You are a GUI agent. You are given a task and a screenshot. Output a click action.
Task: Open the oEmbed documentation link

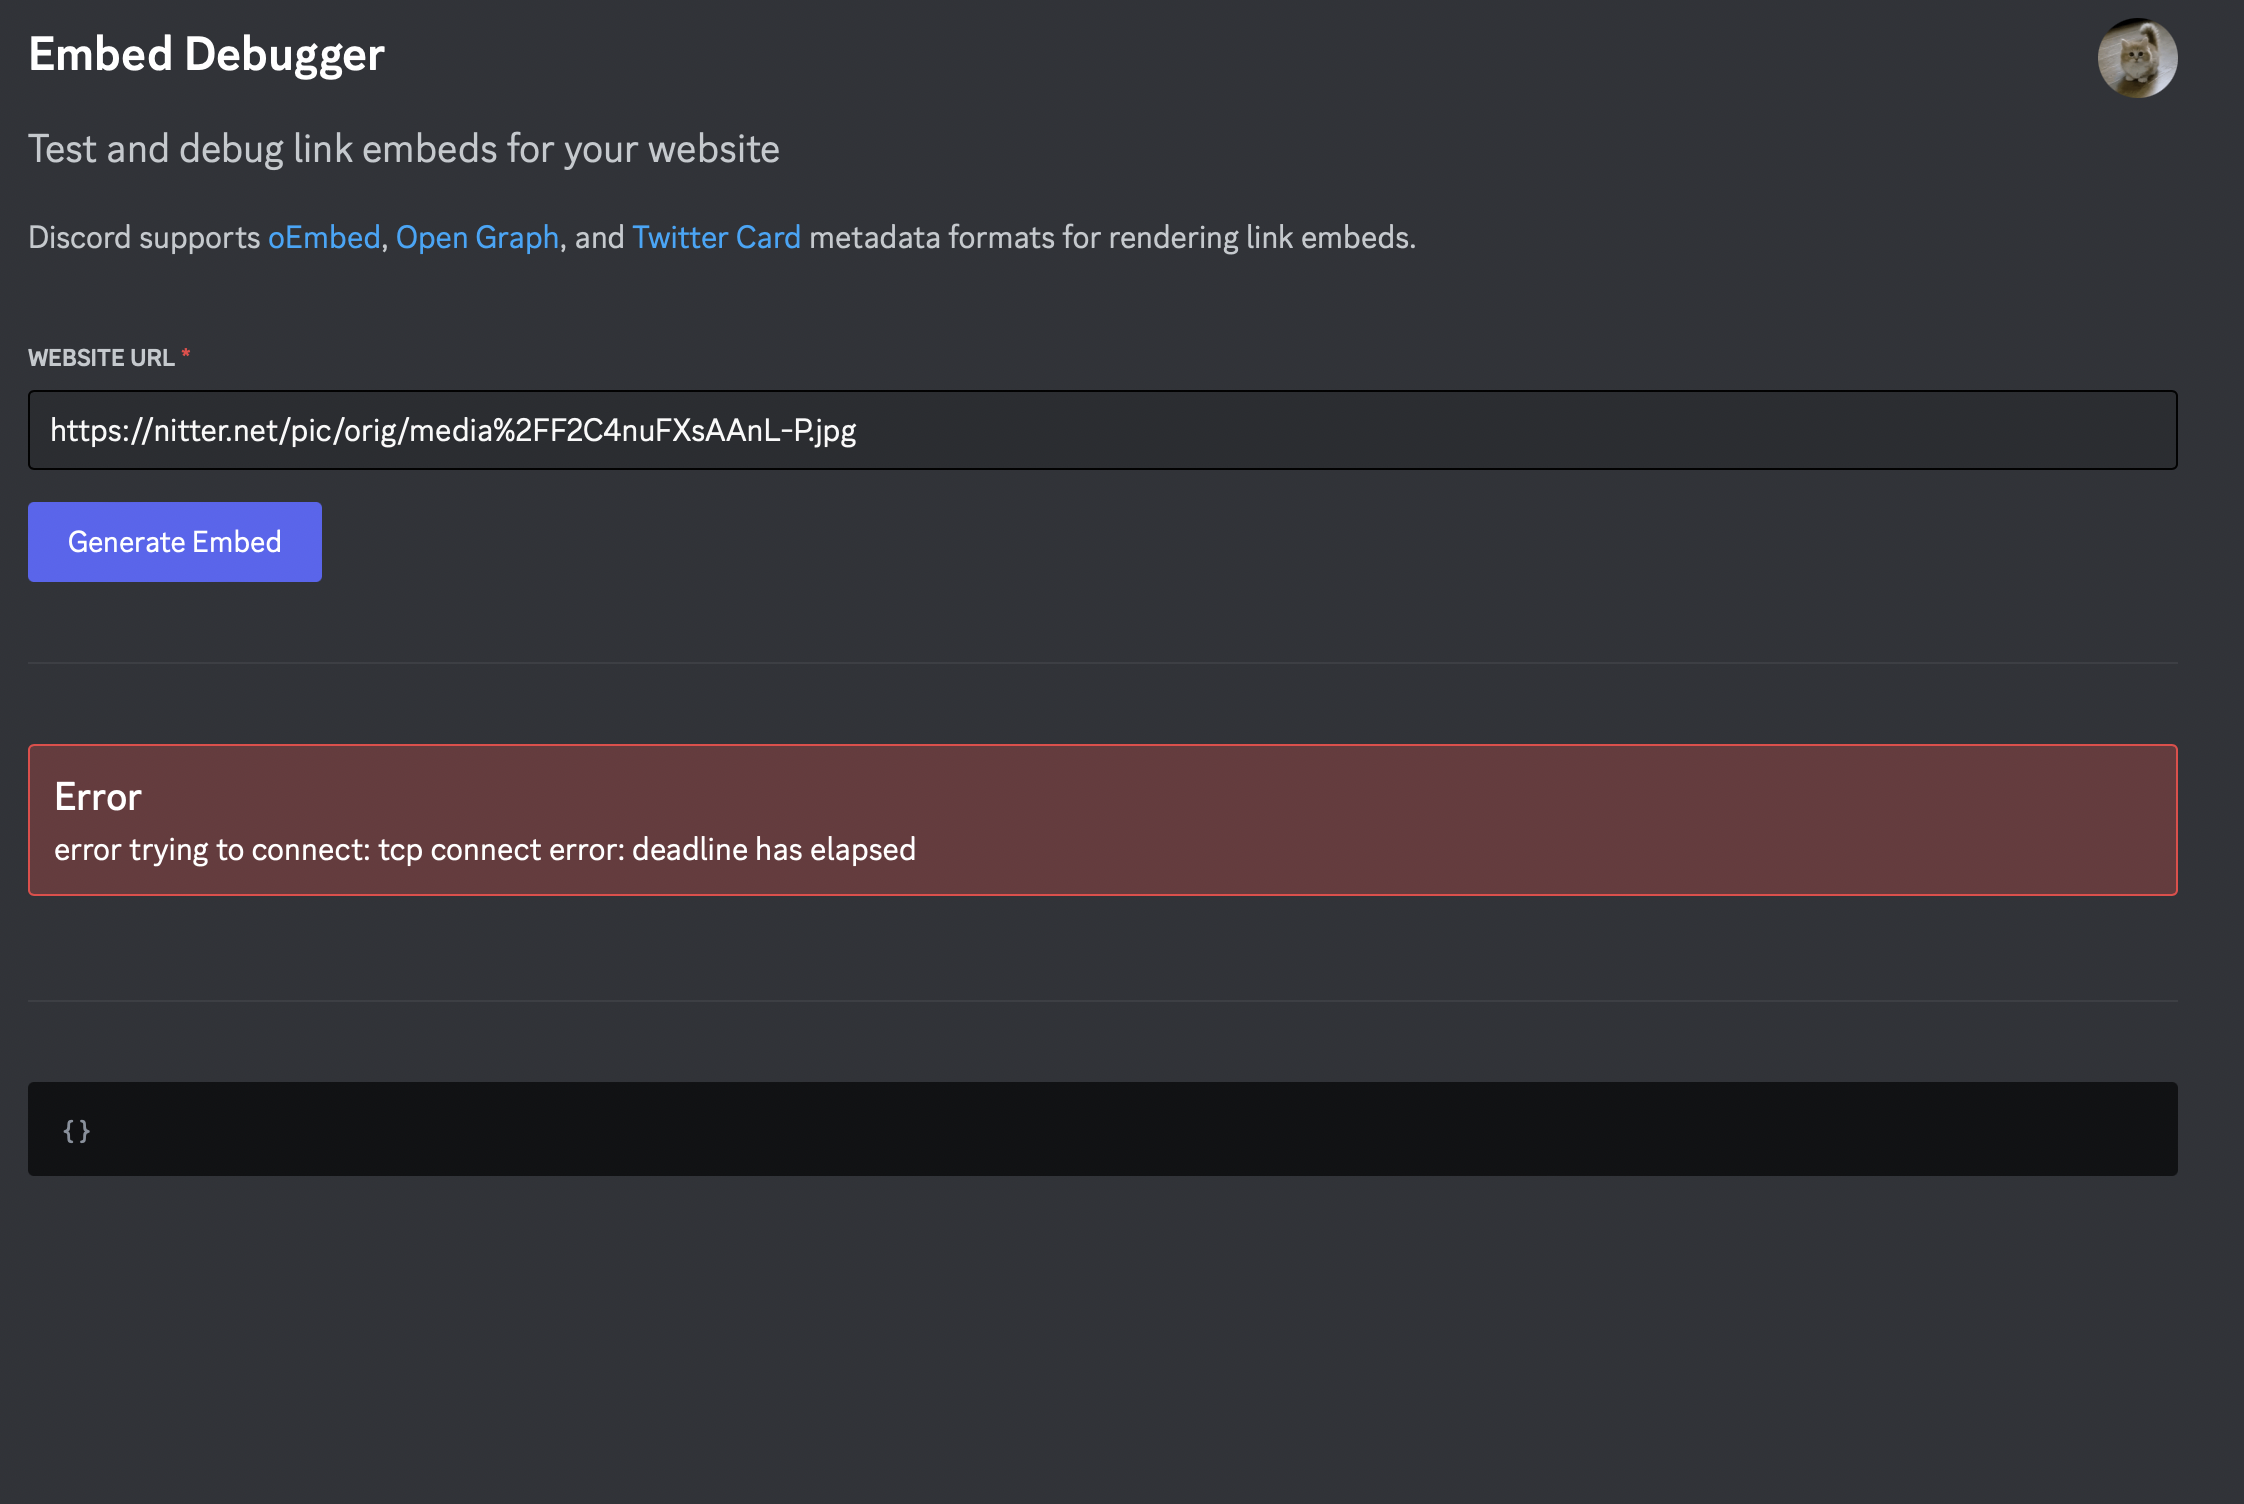[x=322, y=237]
